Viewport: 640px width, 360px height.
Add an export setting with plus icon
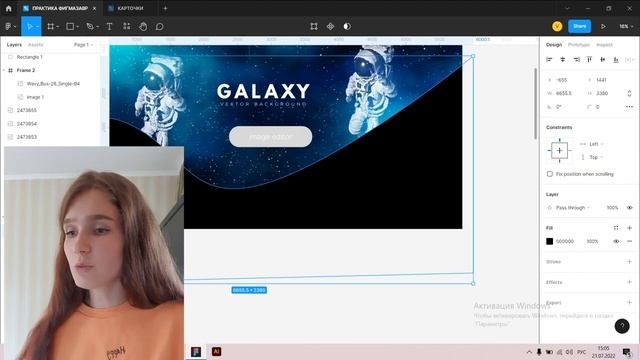(x=629, y=302)
